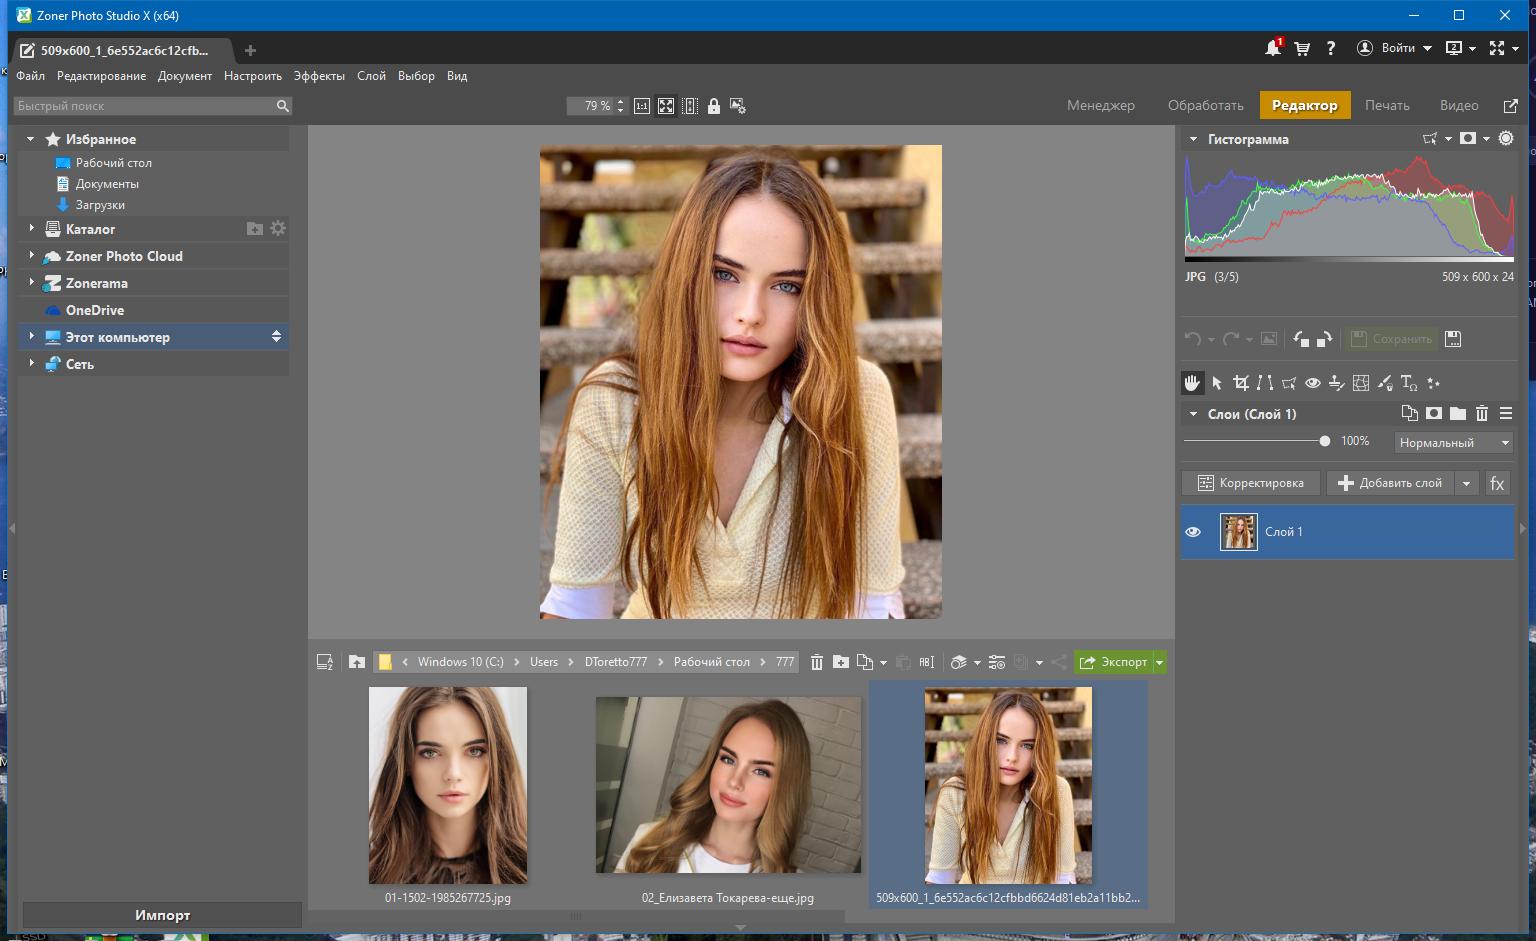Create a new folder in the filmstrip

click(x=841, y=662)
